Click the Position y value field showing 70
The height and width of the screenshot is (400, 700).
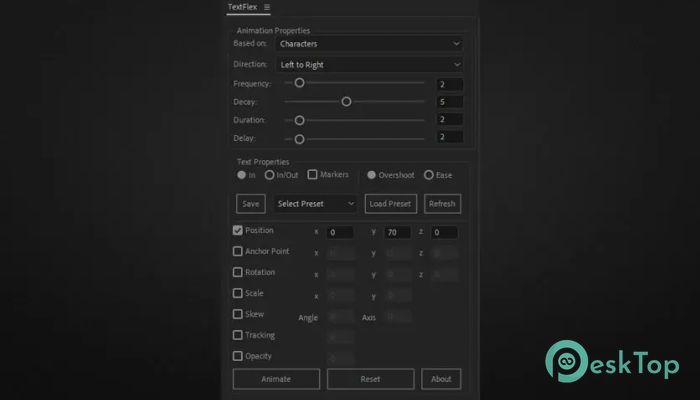[397, 232]
